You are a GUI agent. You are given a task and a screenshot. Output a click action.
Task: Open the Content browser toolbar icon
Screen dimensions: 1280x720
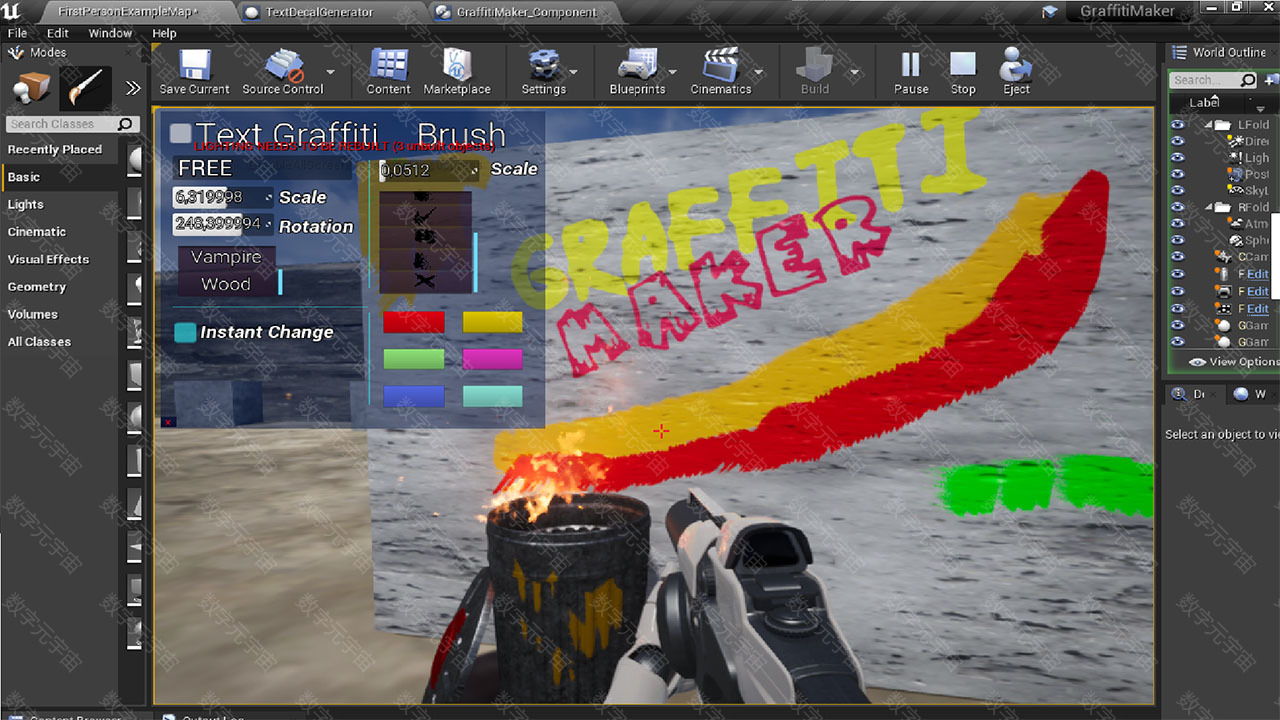[388, 66]
